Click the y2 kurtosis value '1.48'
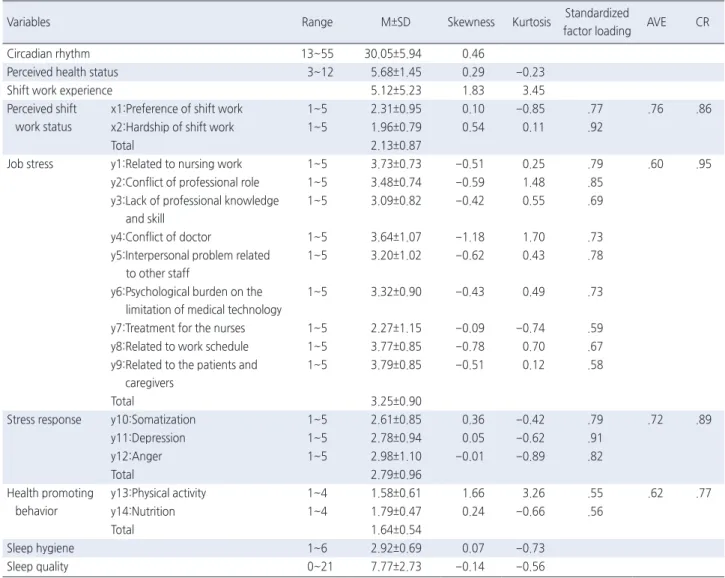The image size is (725, 578). click(x=534, y=182)
